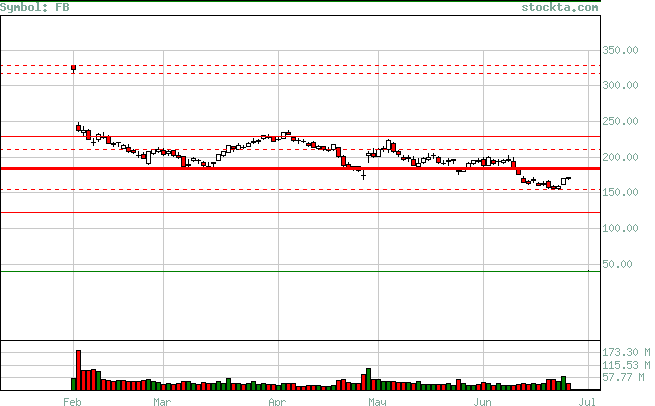Click the 57.77 M volume label
This screenshot has height=406, width=655.
[623, 377]
